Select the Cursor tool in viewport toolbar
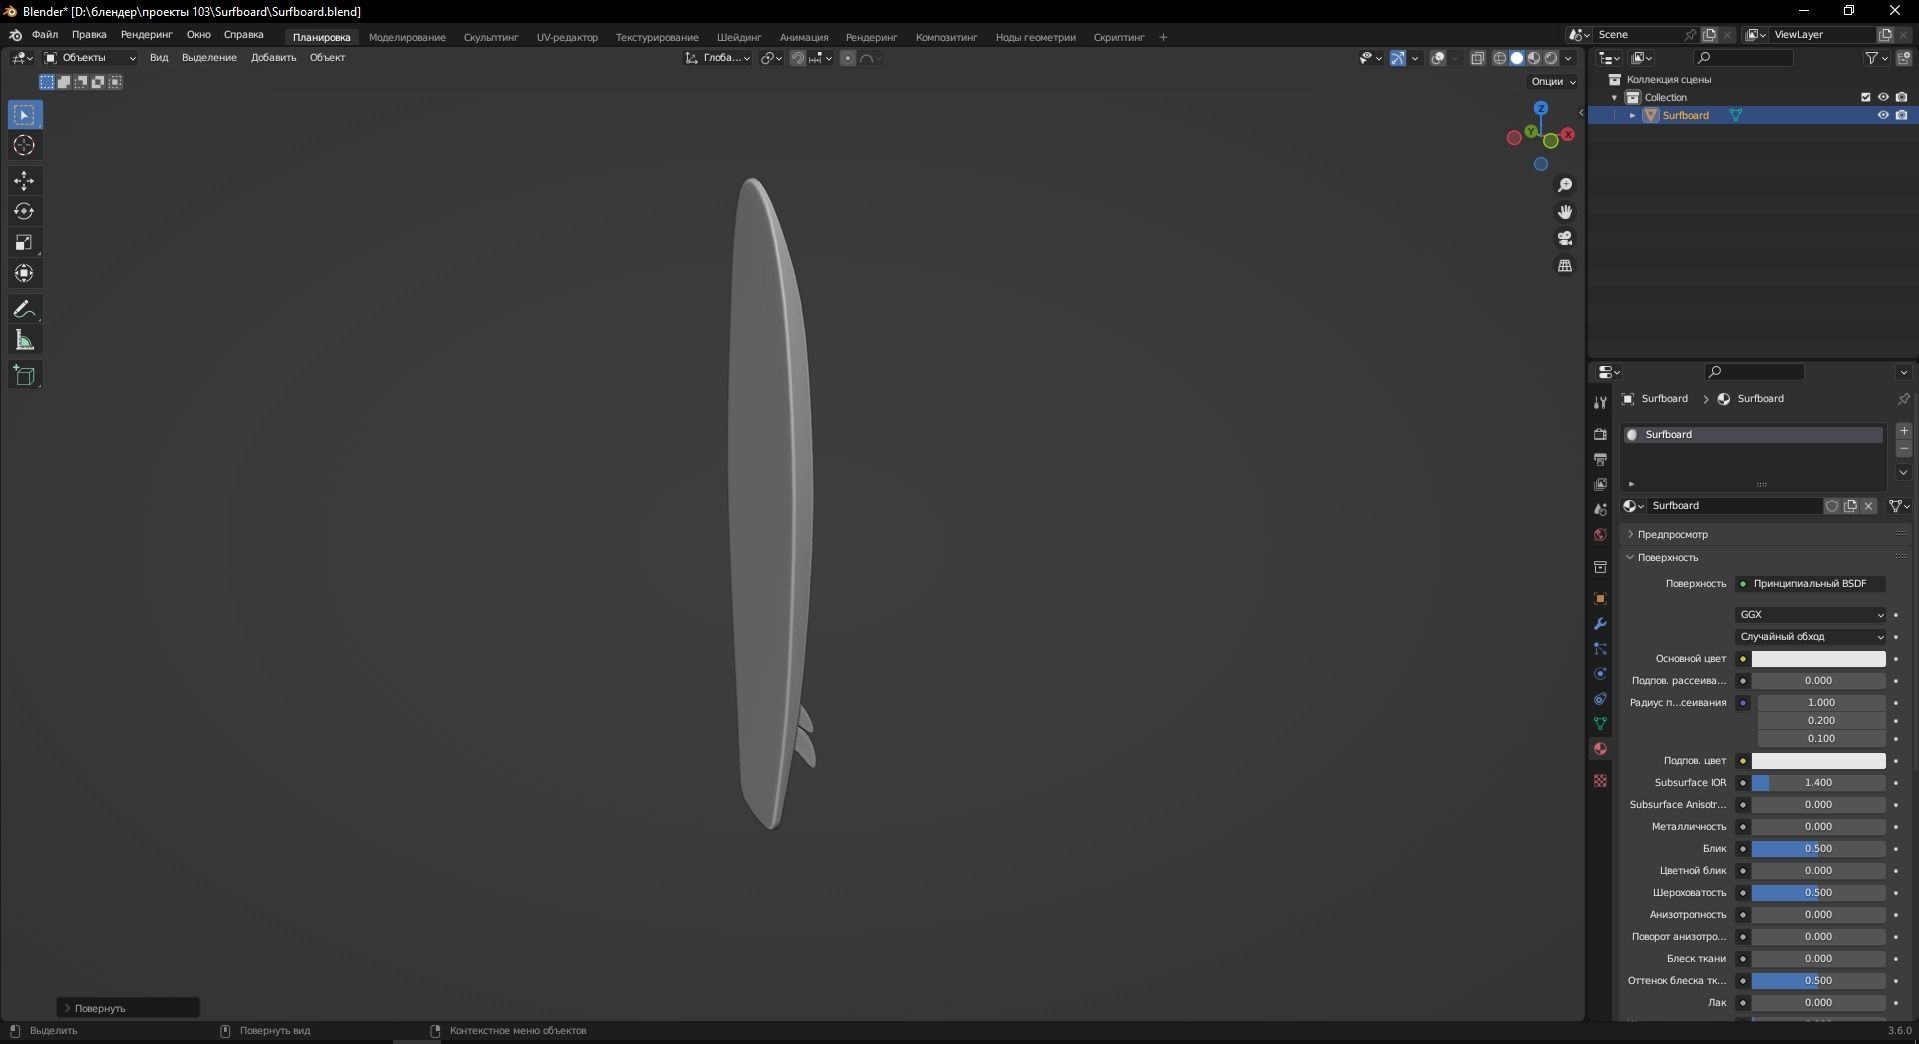 tap(24, 146)
